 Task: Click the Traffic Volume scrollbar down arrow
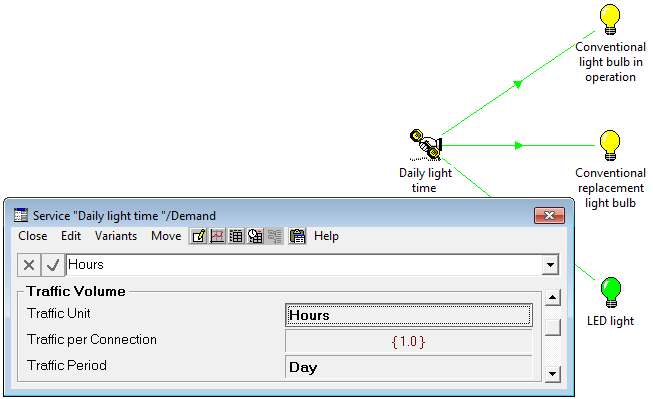click(553, 374)
